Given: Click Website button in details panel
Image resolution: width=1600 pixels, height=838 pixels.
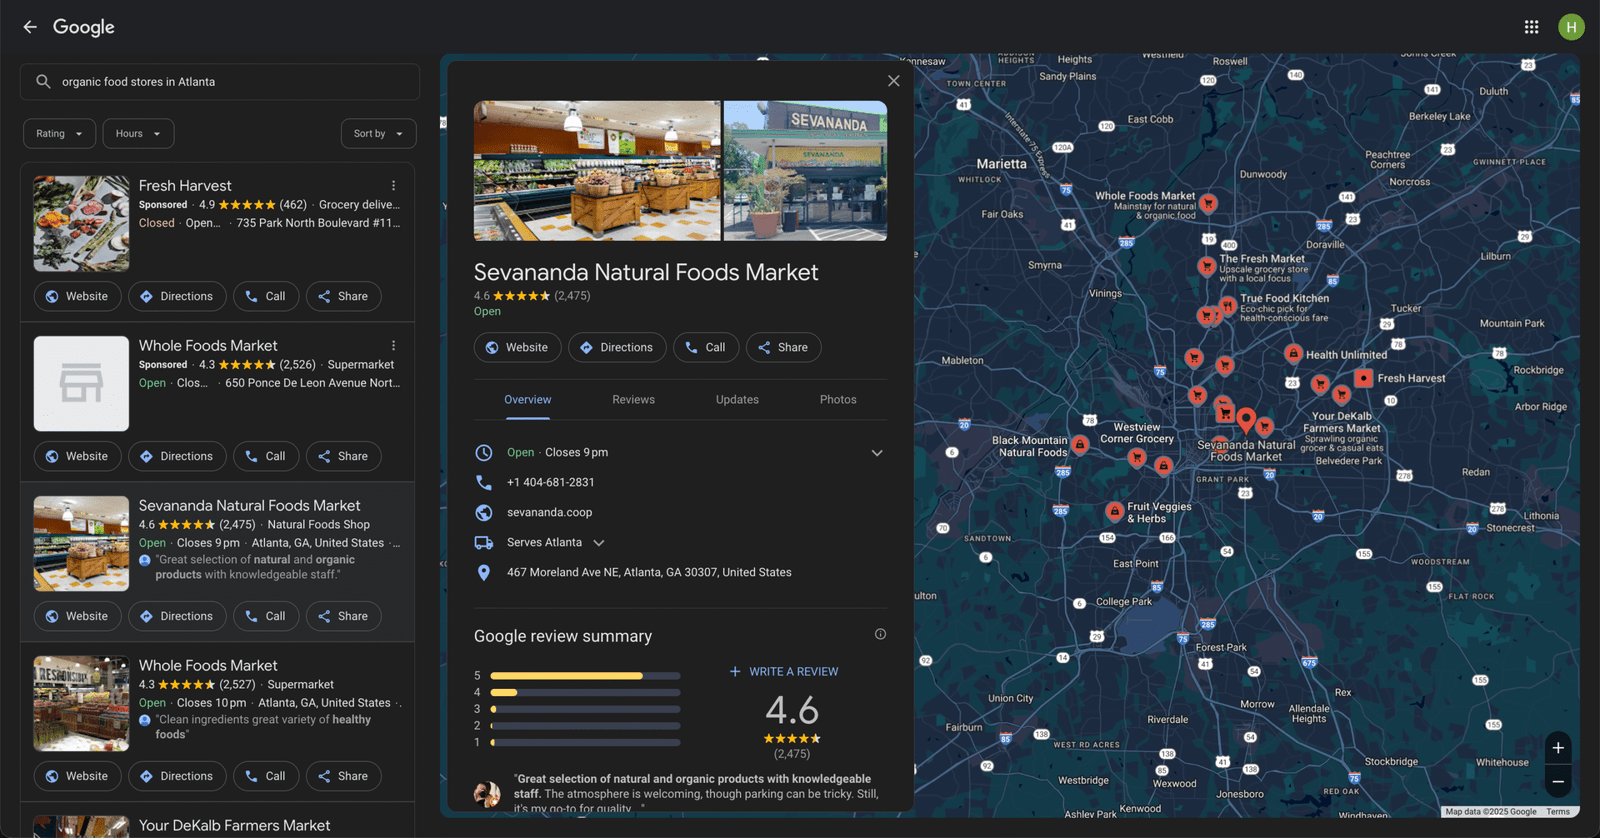Looking at the screenshot, I should (517, 347).
